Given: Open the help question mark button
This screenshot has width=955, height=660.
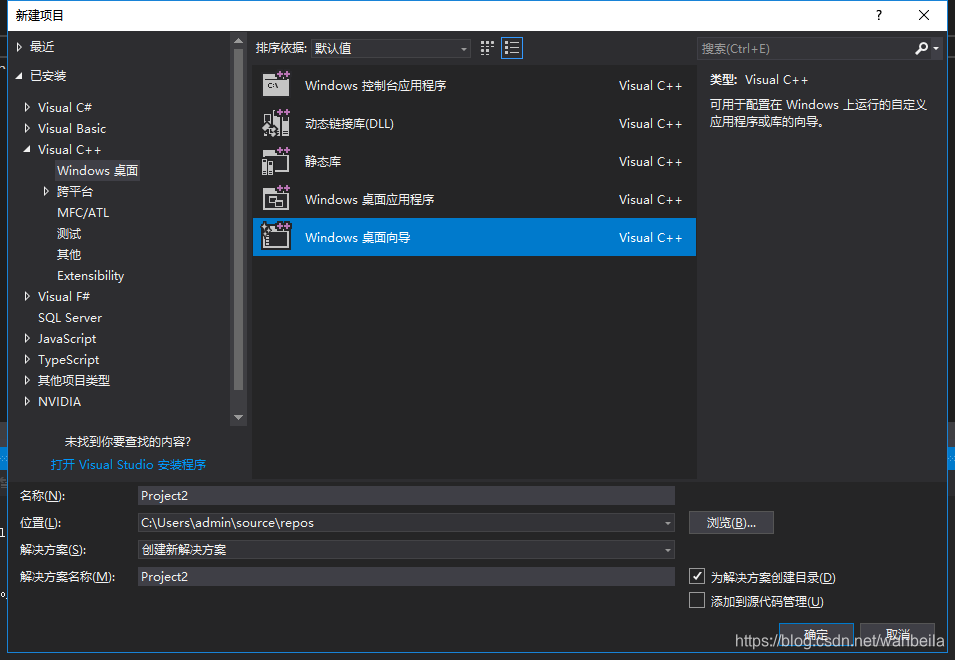Looking at the screenshot, I should pyautogui.click(x=879, y=15).
